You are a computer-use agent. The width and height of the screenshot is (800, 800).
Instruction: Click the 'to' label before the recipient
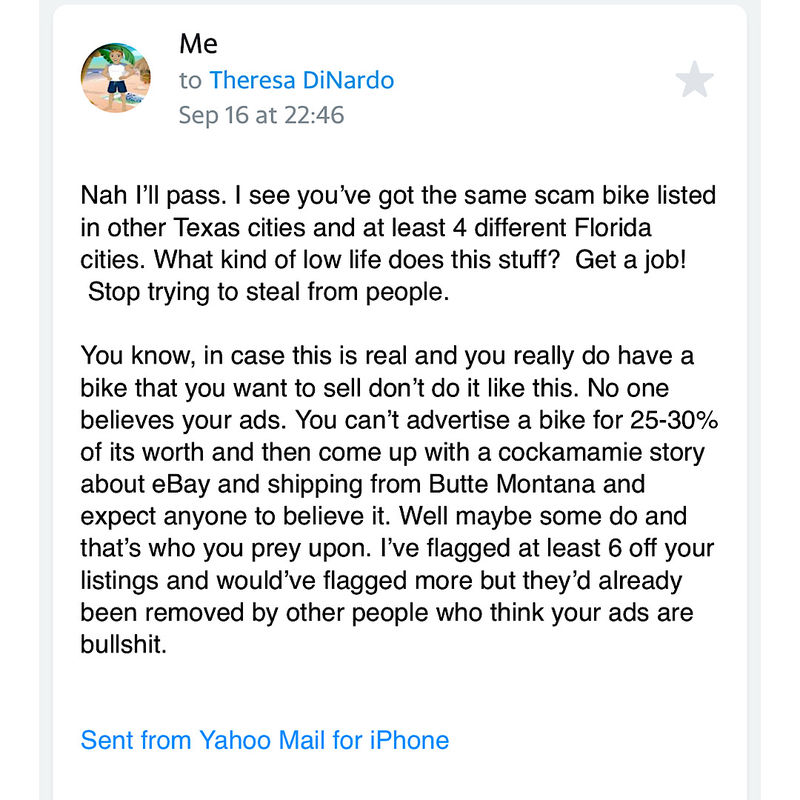pos(190,81)
